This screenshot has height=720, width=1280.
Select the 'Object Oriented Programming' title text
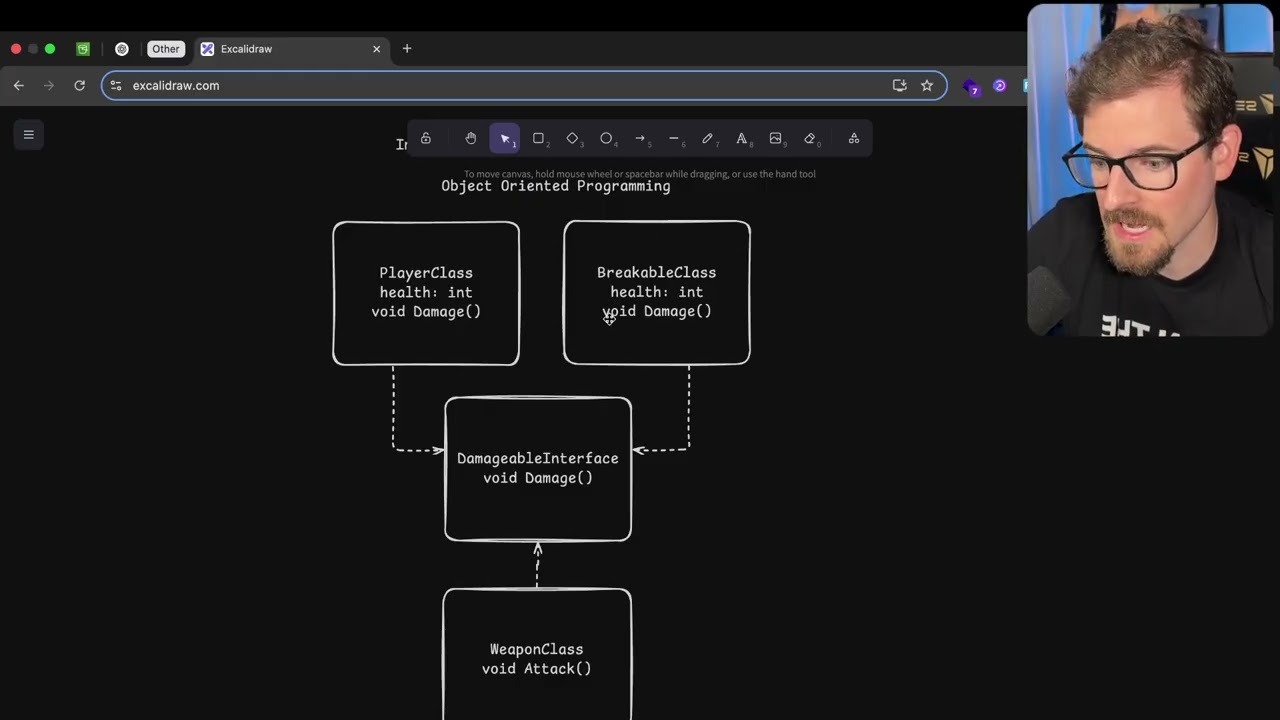click(x=556, y=186)
